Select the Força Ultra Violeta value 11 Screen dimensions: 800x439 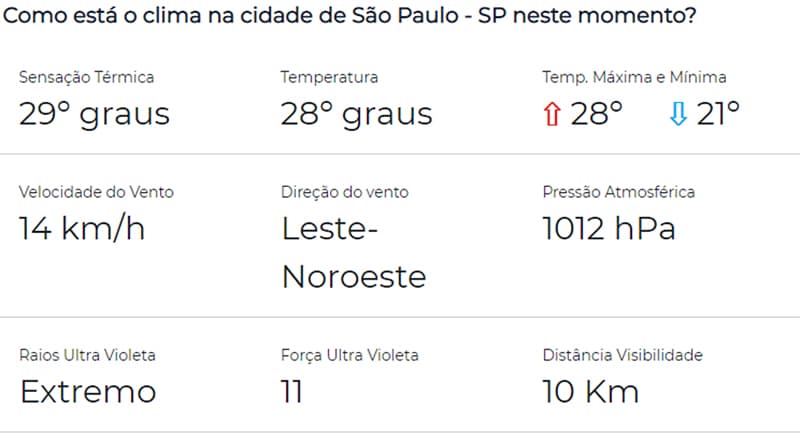coord(292,392)
